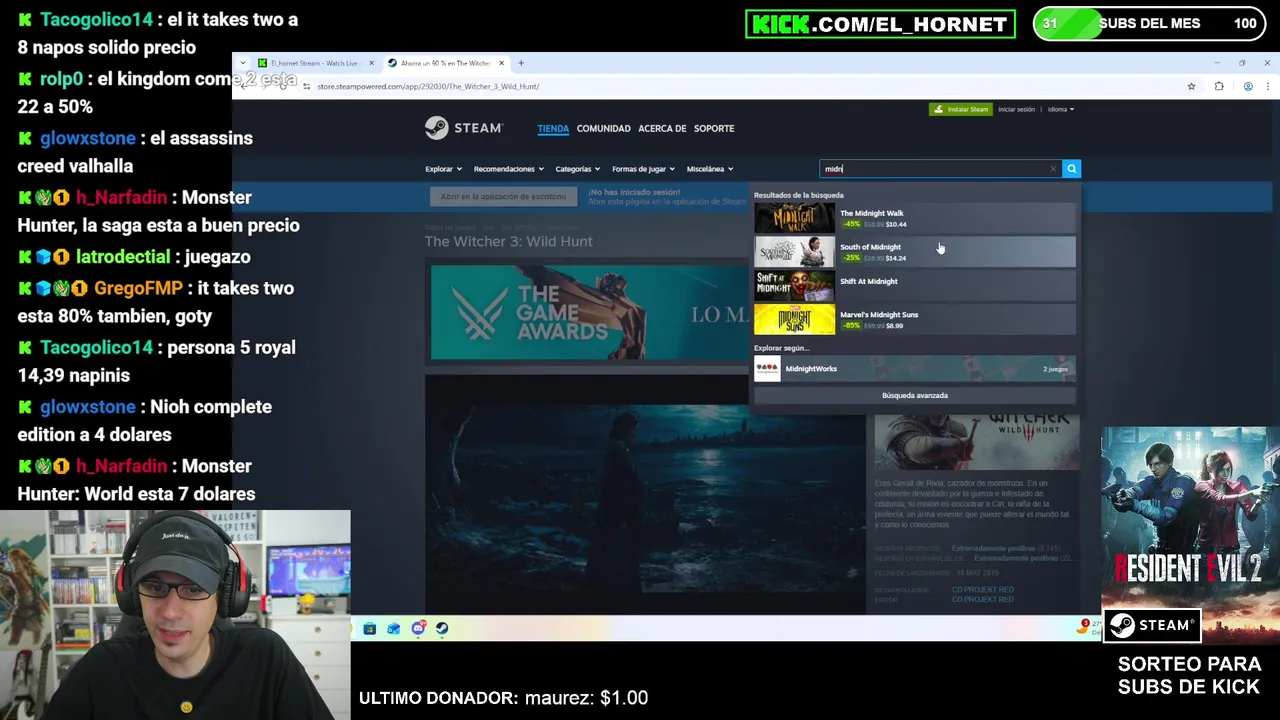This screenshot has height=720, width=1280.
Task: Expand the Categorías dropdown
Action: coord(577,169)
